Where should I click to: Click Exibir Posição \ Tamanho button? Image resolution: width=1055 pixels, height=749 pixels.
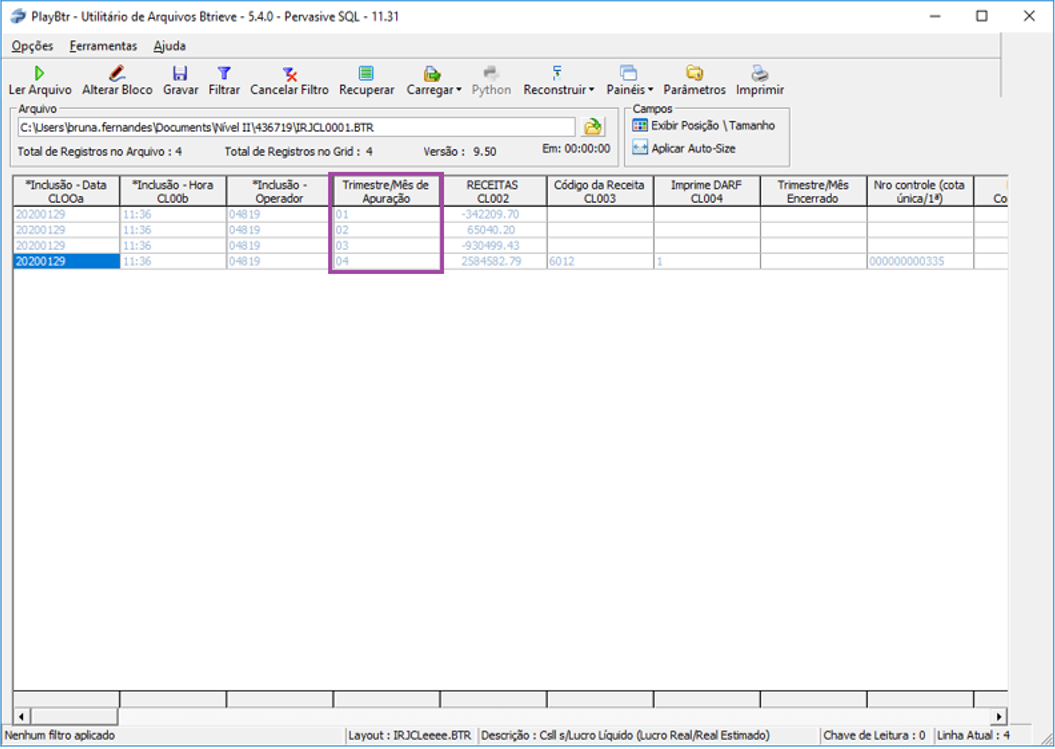pos(704,126)
